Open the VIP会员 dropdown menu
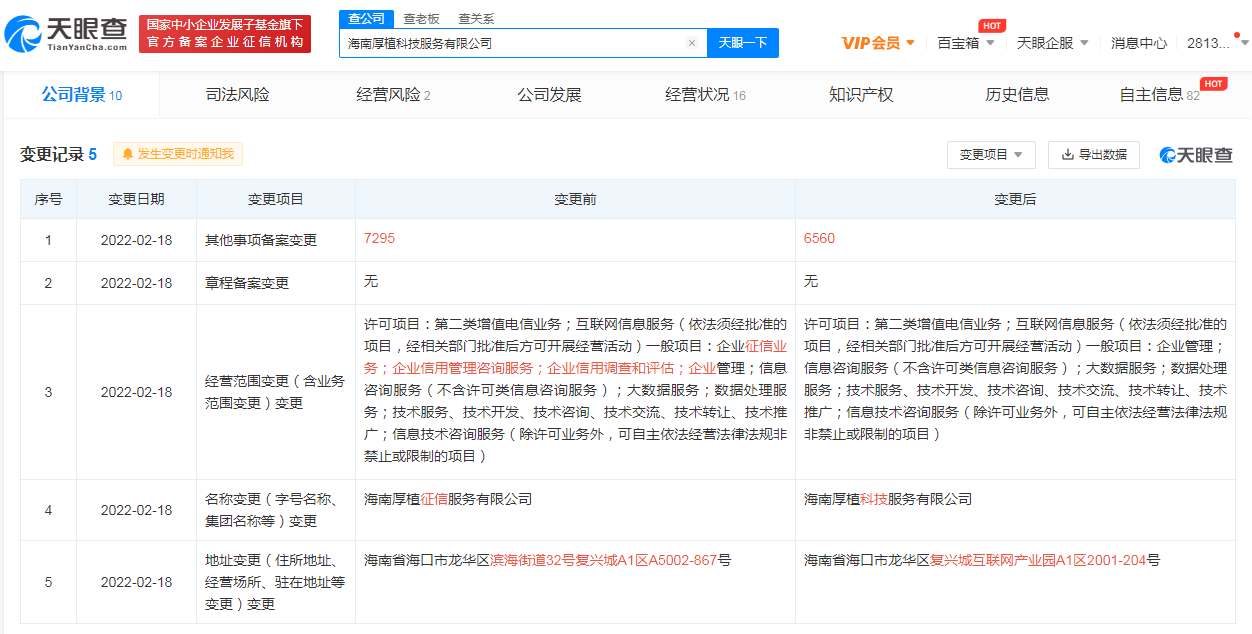Screen dimensions: 1252x634 pos(878,43)
